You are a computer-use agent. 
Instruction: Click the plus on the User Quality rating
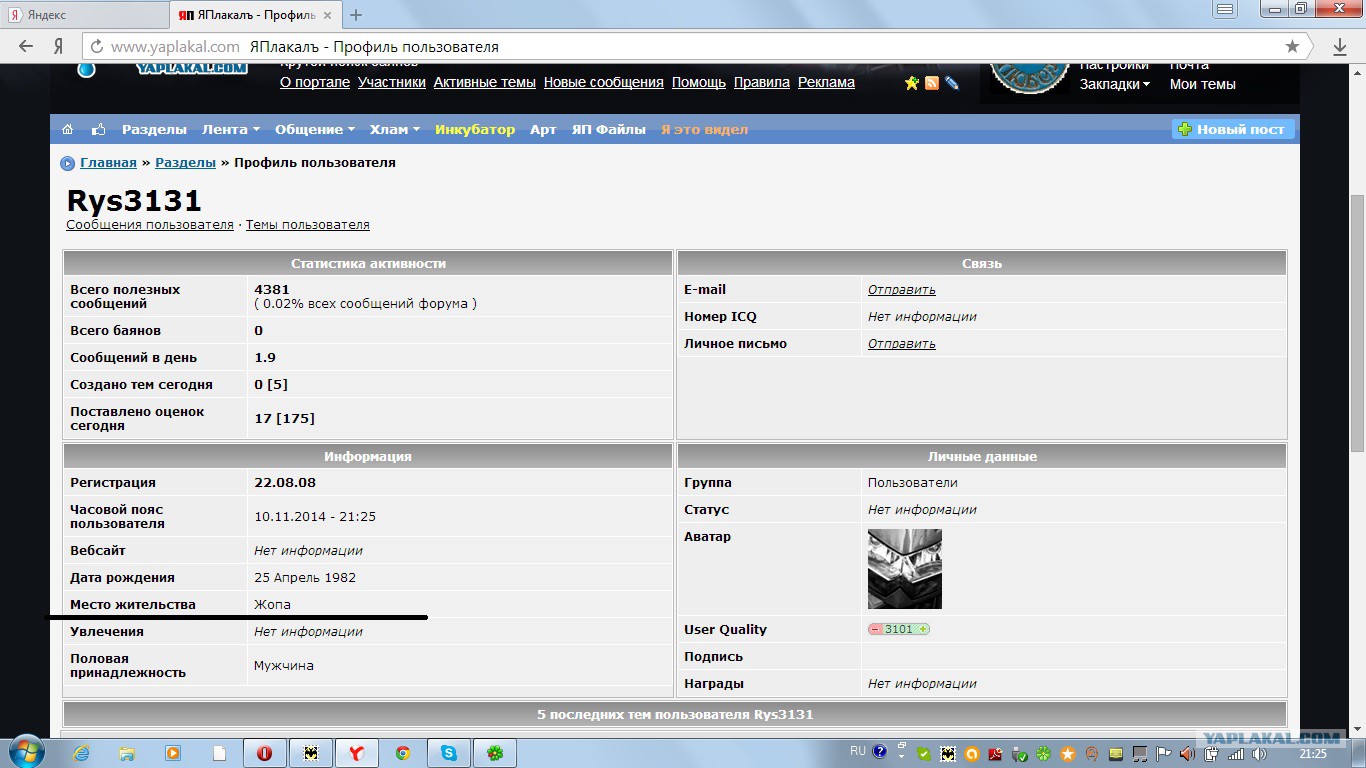point(922,629)
